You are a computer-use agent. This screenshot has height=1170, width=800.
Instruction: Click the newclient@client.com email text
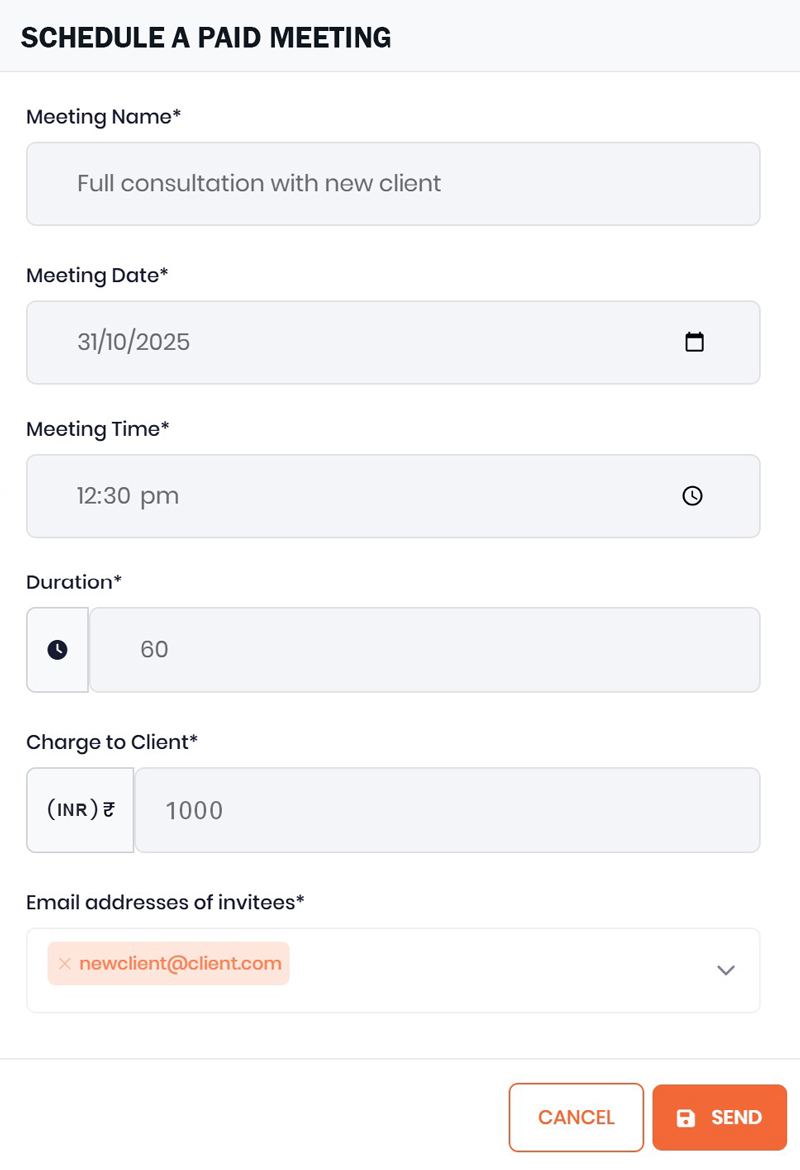tap(180, 964)
